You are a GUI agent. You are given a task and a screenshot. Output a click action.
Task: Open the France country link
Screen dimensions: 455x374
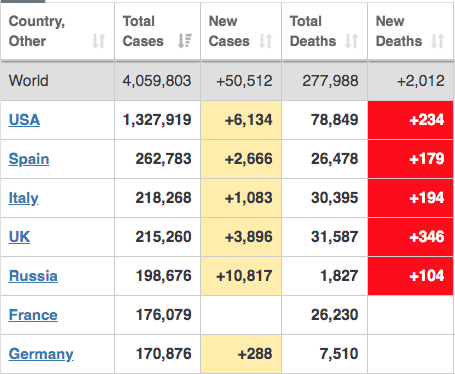point(33,315)
